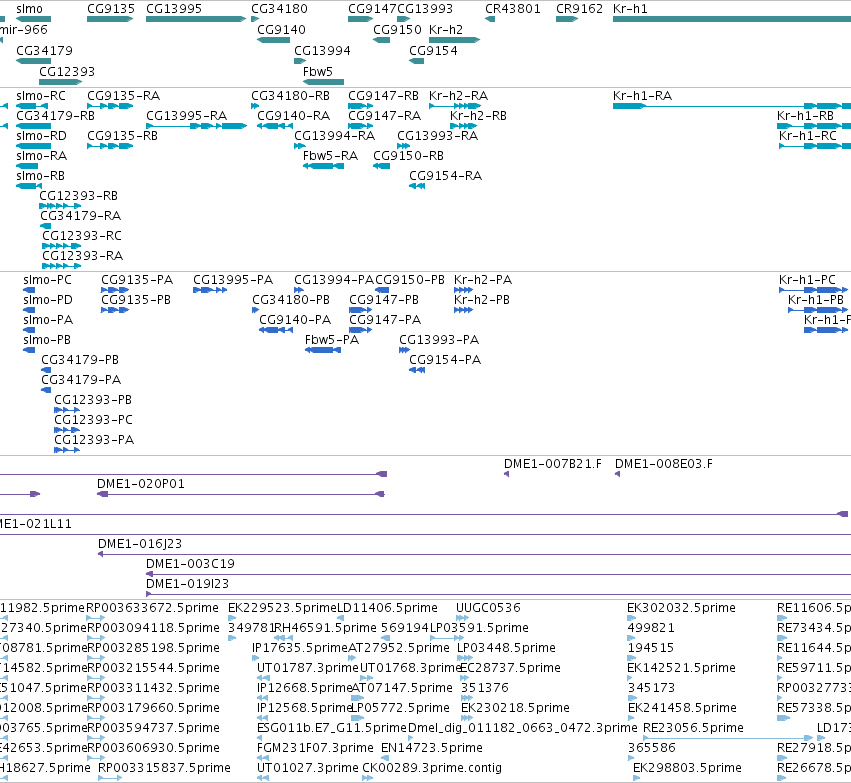Click the CG13995 gene label

[x=174, y=9]
